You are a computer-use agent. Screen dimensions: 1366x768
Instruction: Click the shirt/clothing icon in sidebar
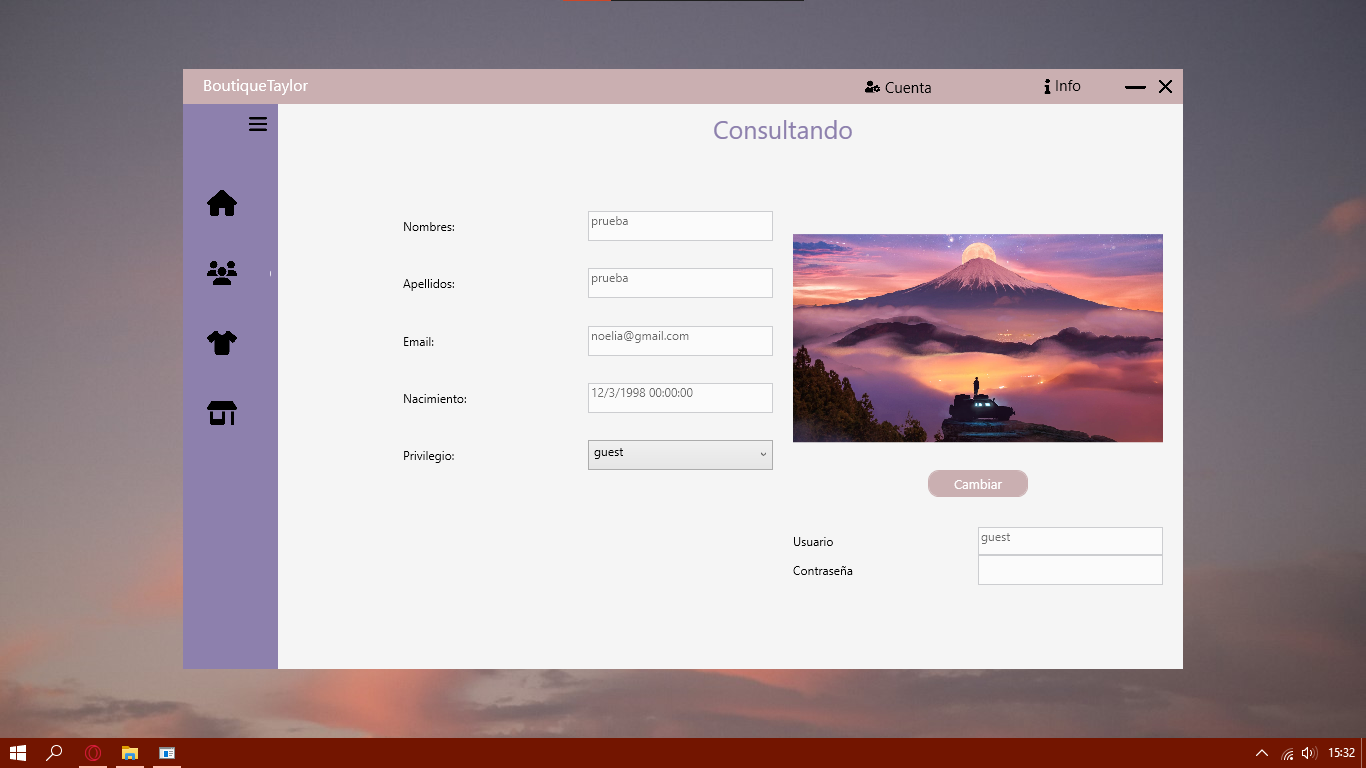[221, 342]
